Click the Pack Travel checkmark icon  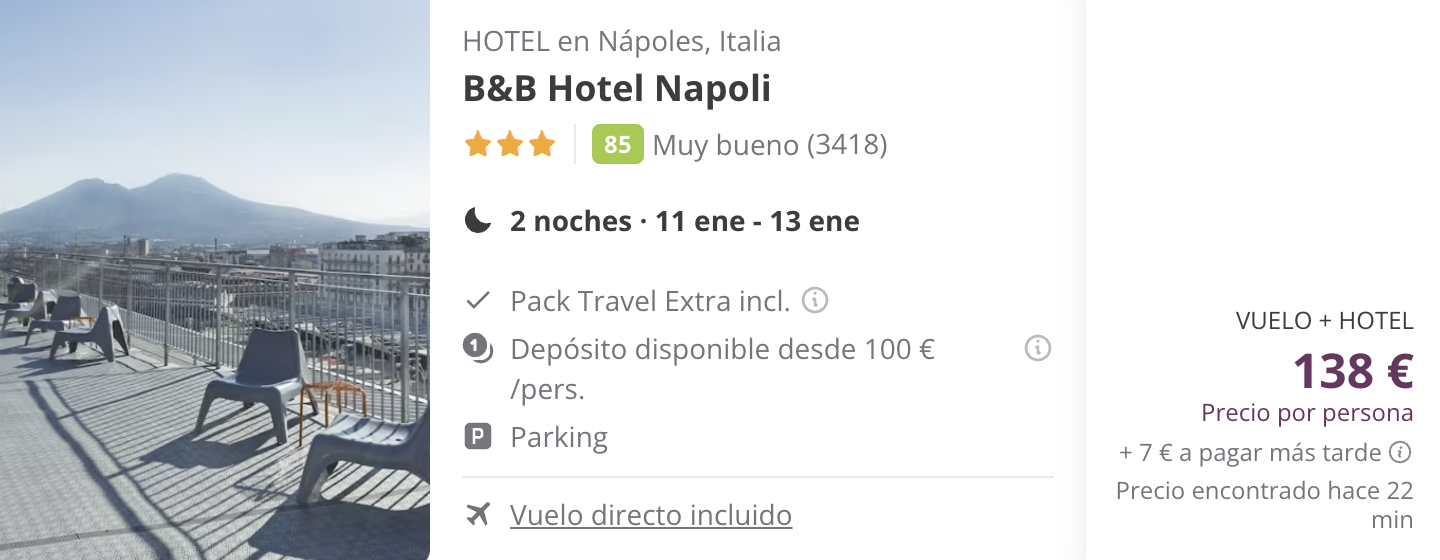pos(478,300)
